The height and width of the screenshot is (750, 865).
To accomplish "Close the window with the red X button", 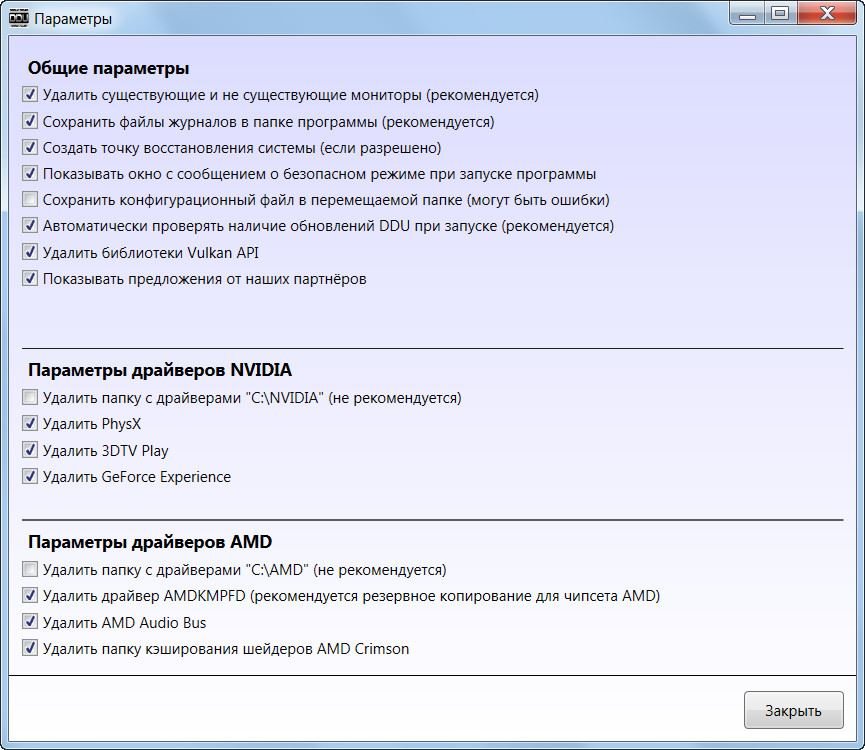I will pos(827,13).
